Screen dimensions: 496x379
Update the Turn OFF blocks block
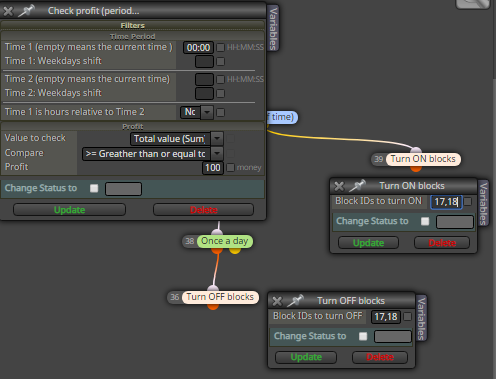[306, 357]
